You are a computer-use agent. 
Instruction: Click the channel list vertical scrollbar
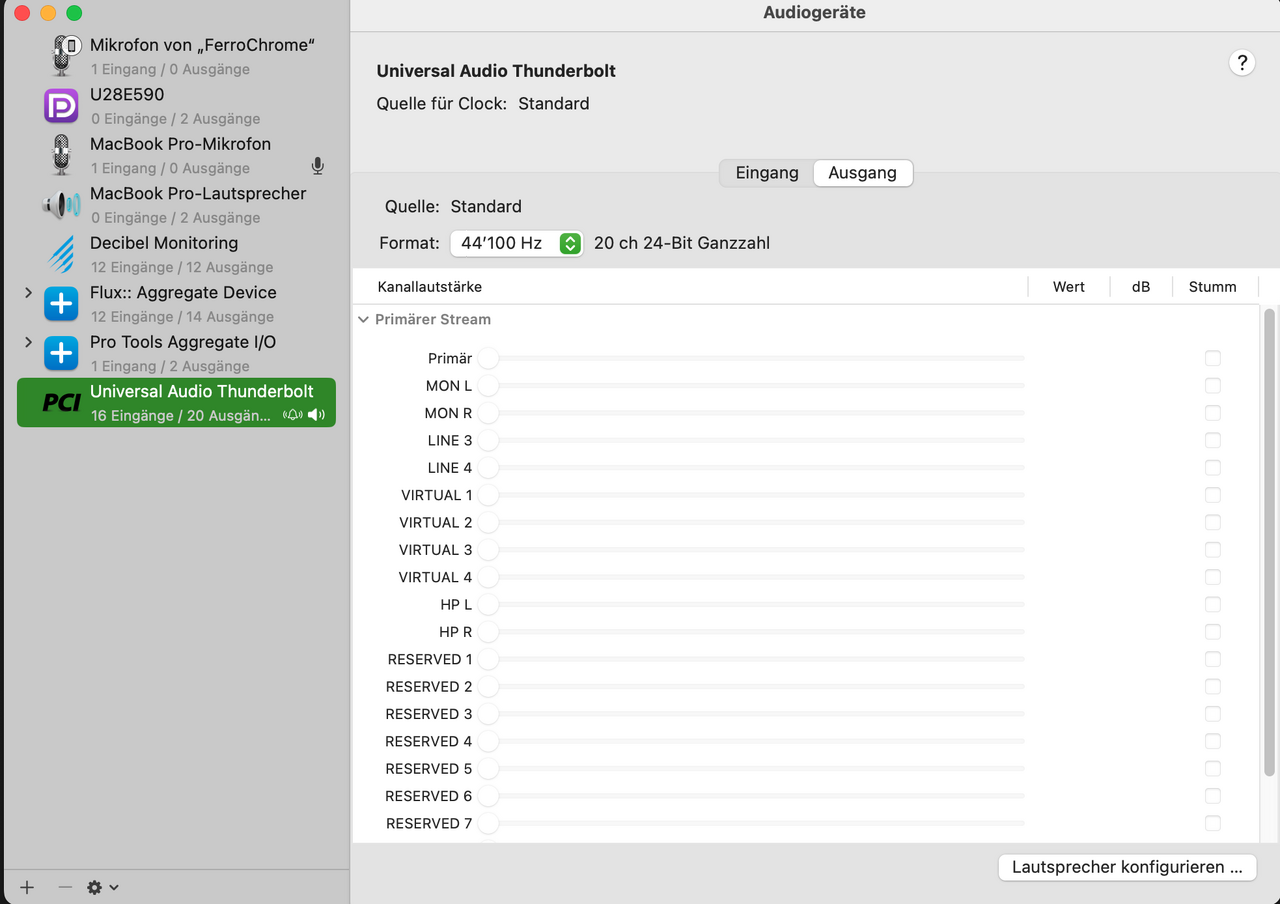(1270, 543)
